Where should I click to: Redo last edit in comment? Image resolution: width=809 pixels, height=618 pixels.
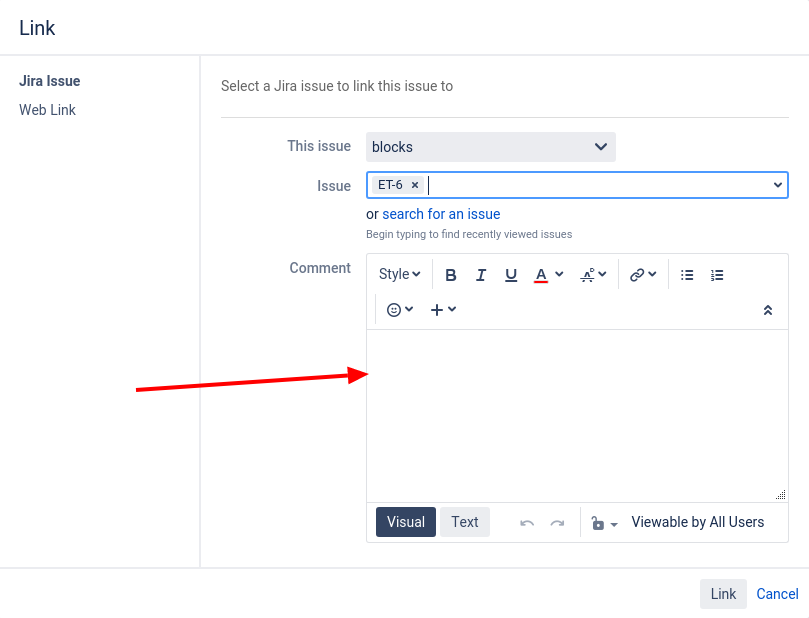click(x=557, y=523)
